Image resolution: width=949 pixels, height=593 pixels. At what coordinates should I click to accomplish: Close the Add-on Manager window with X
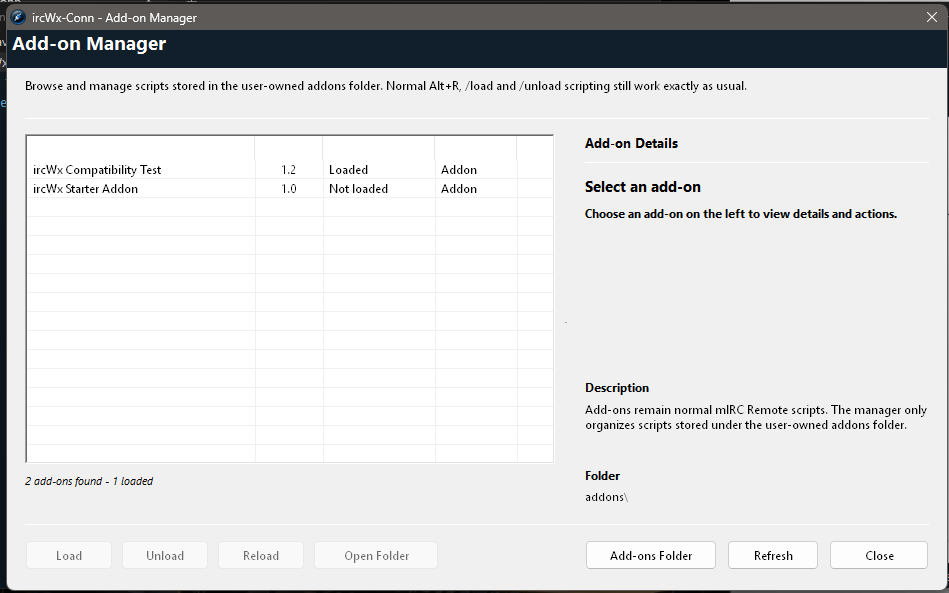tap(931, 18)
